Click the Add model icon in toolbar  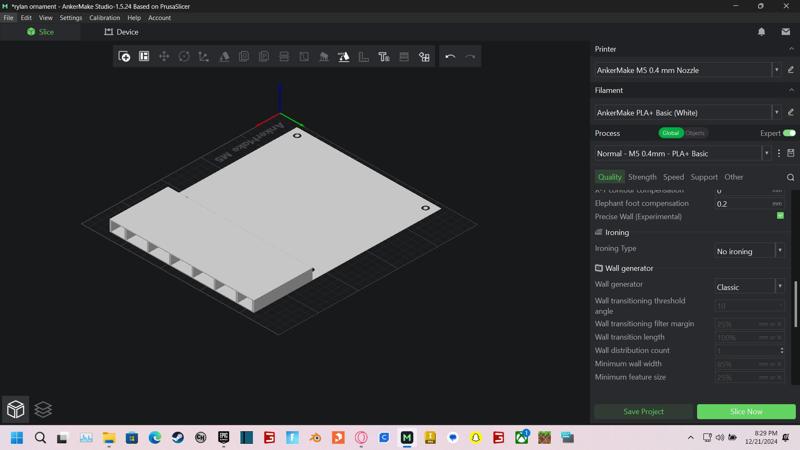click(124, 57)
